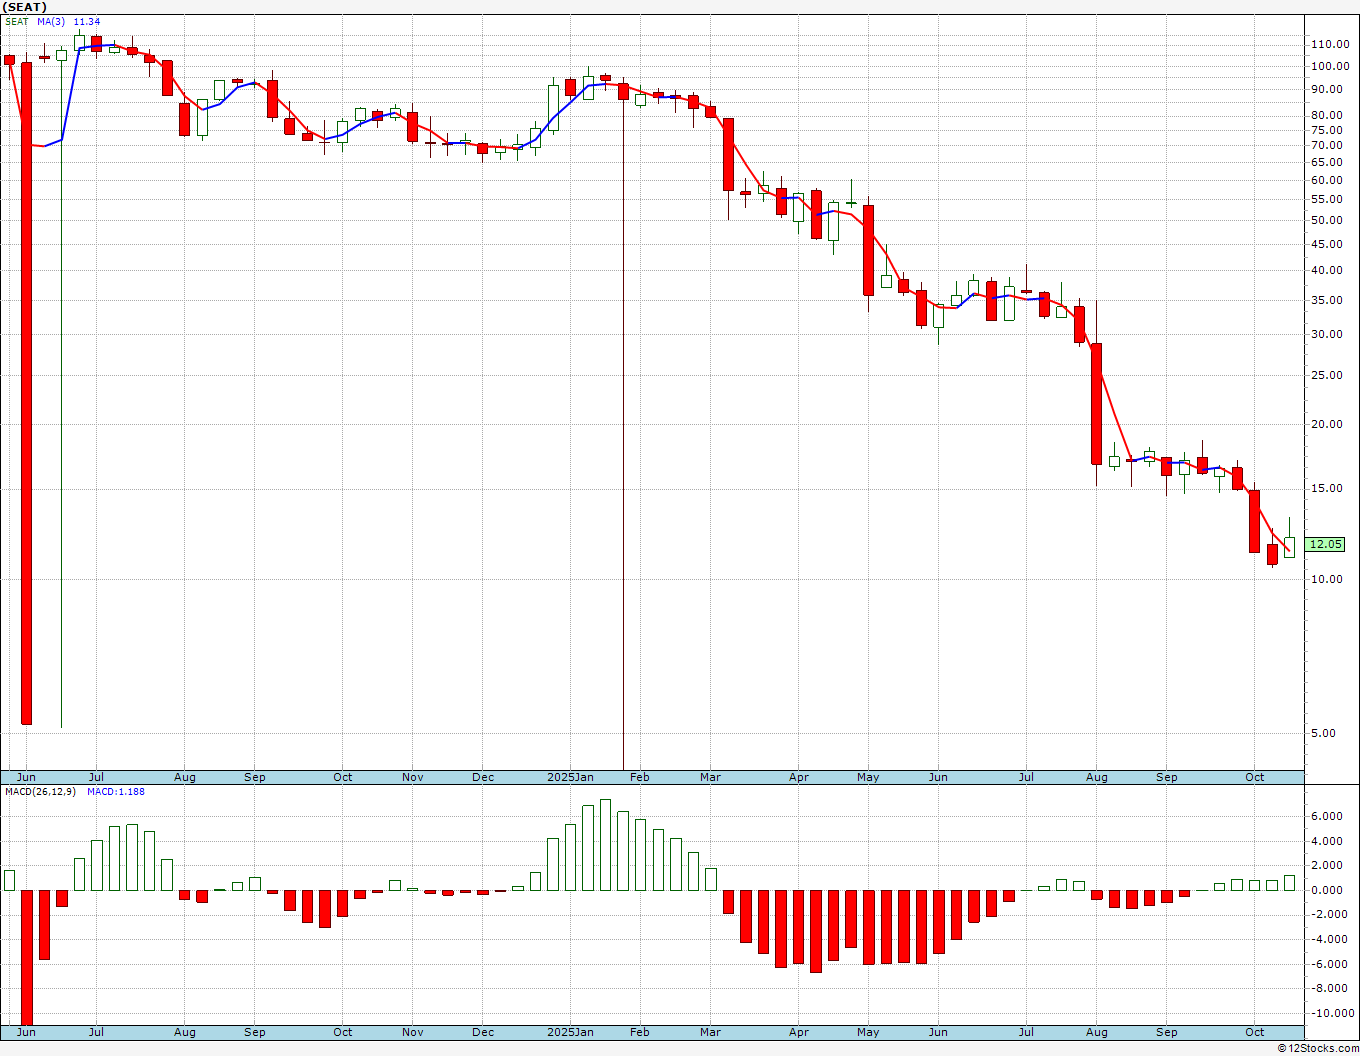The image size is (1360, 1056).
Task: Click the MA(3) indicator label
Action: [x=52, y=22]
